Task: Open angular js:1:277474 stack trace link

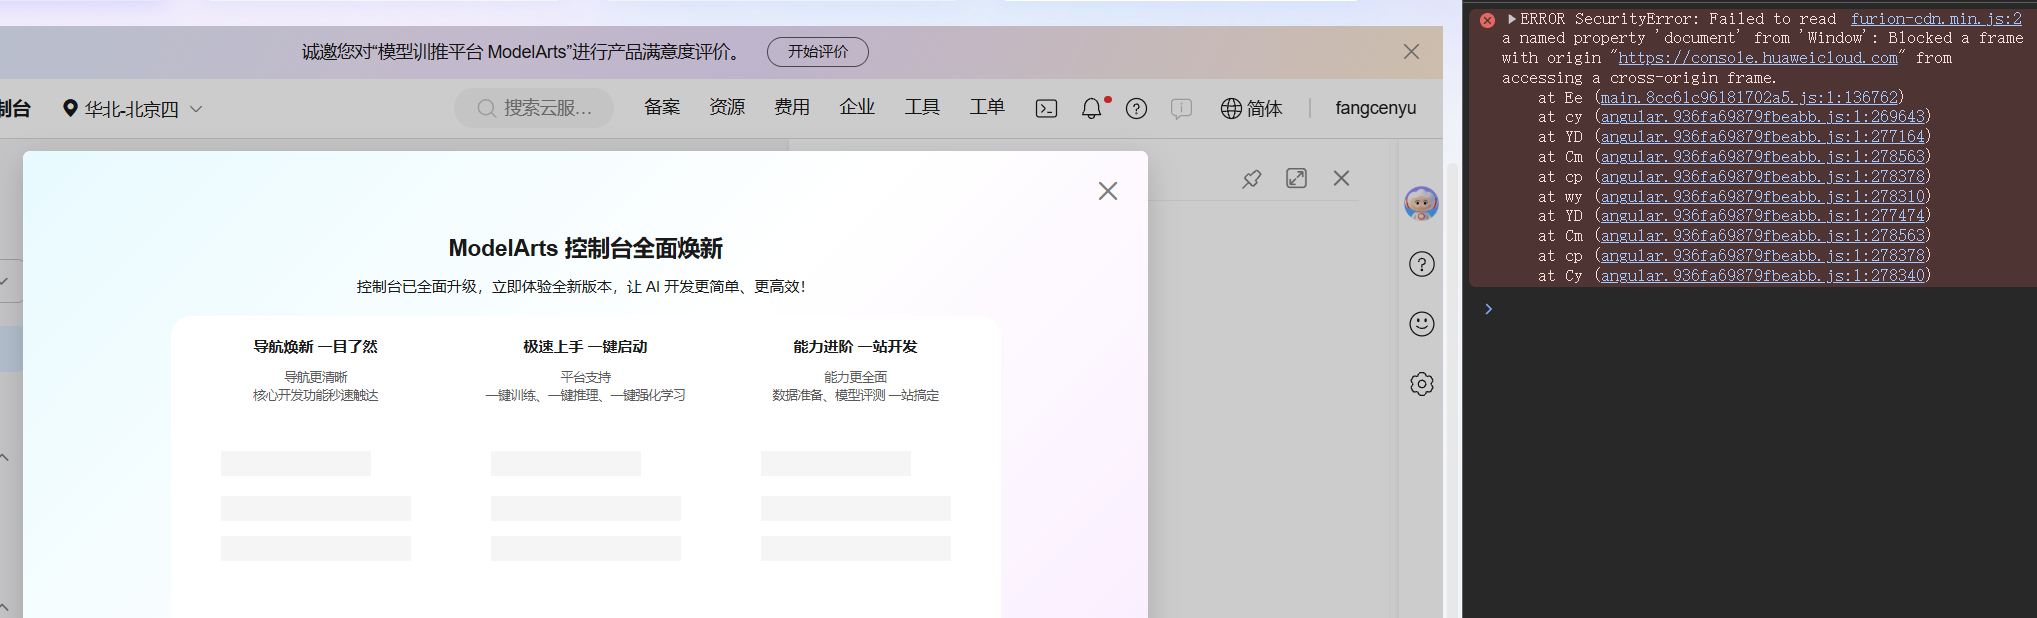Action: pos(1762,216)
